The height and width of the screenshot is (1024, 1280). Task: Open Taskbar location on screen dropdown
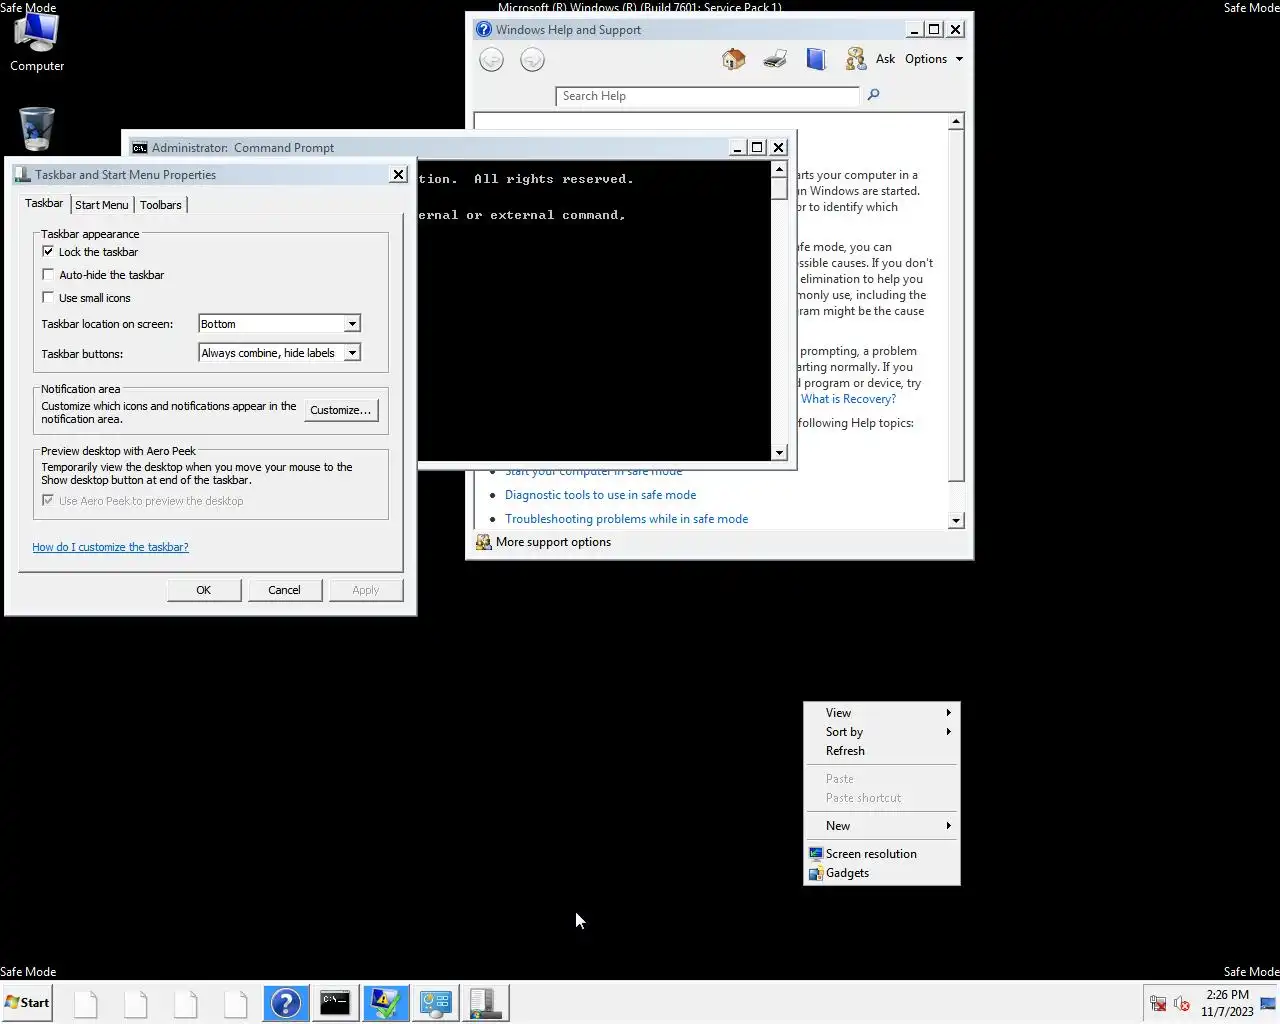352,324
